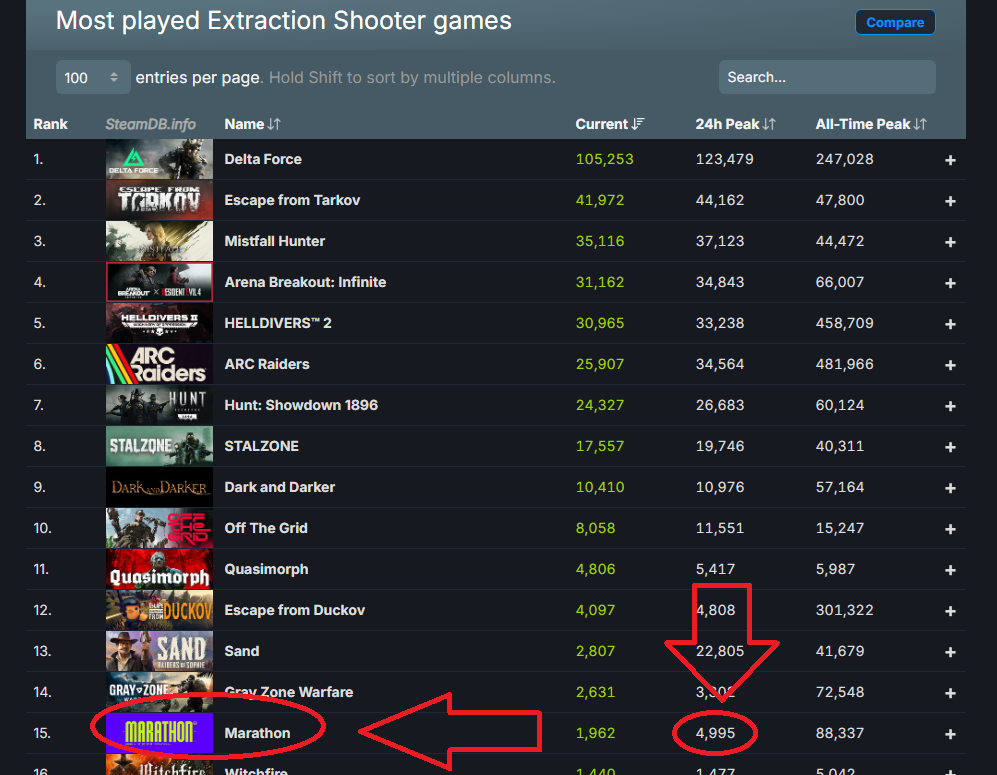Add Off The Grid with plus icon
Viewport: 997px width, 775px height.
pyautogui.click(x=950, y=529)
